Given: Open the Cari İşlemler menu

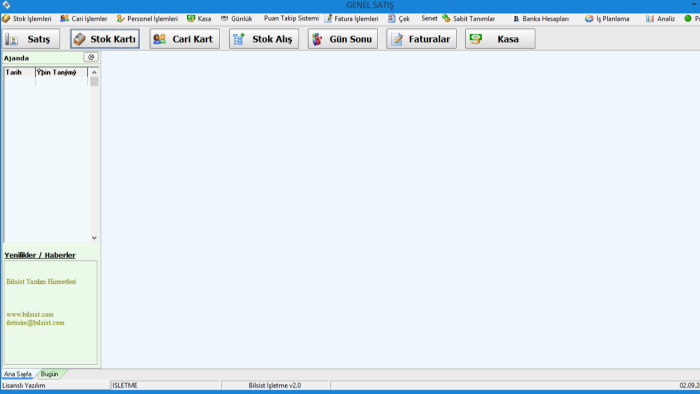Looking at the screenshot, I should (x=84, y=19).
